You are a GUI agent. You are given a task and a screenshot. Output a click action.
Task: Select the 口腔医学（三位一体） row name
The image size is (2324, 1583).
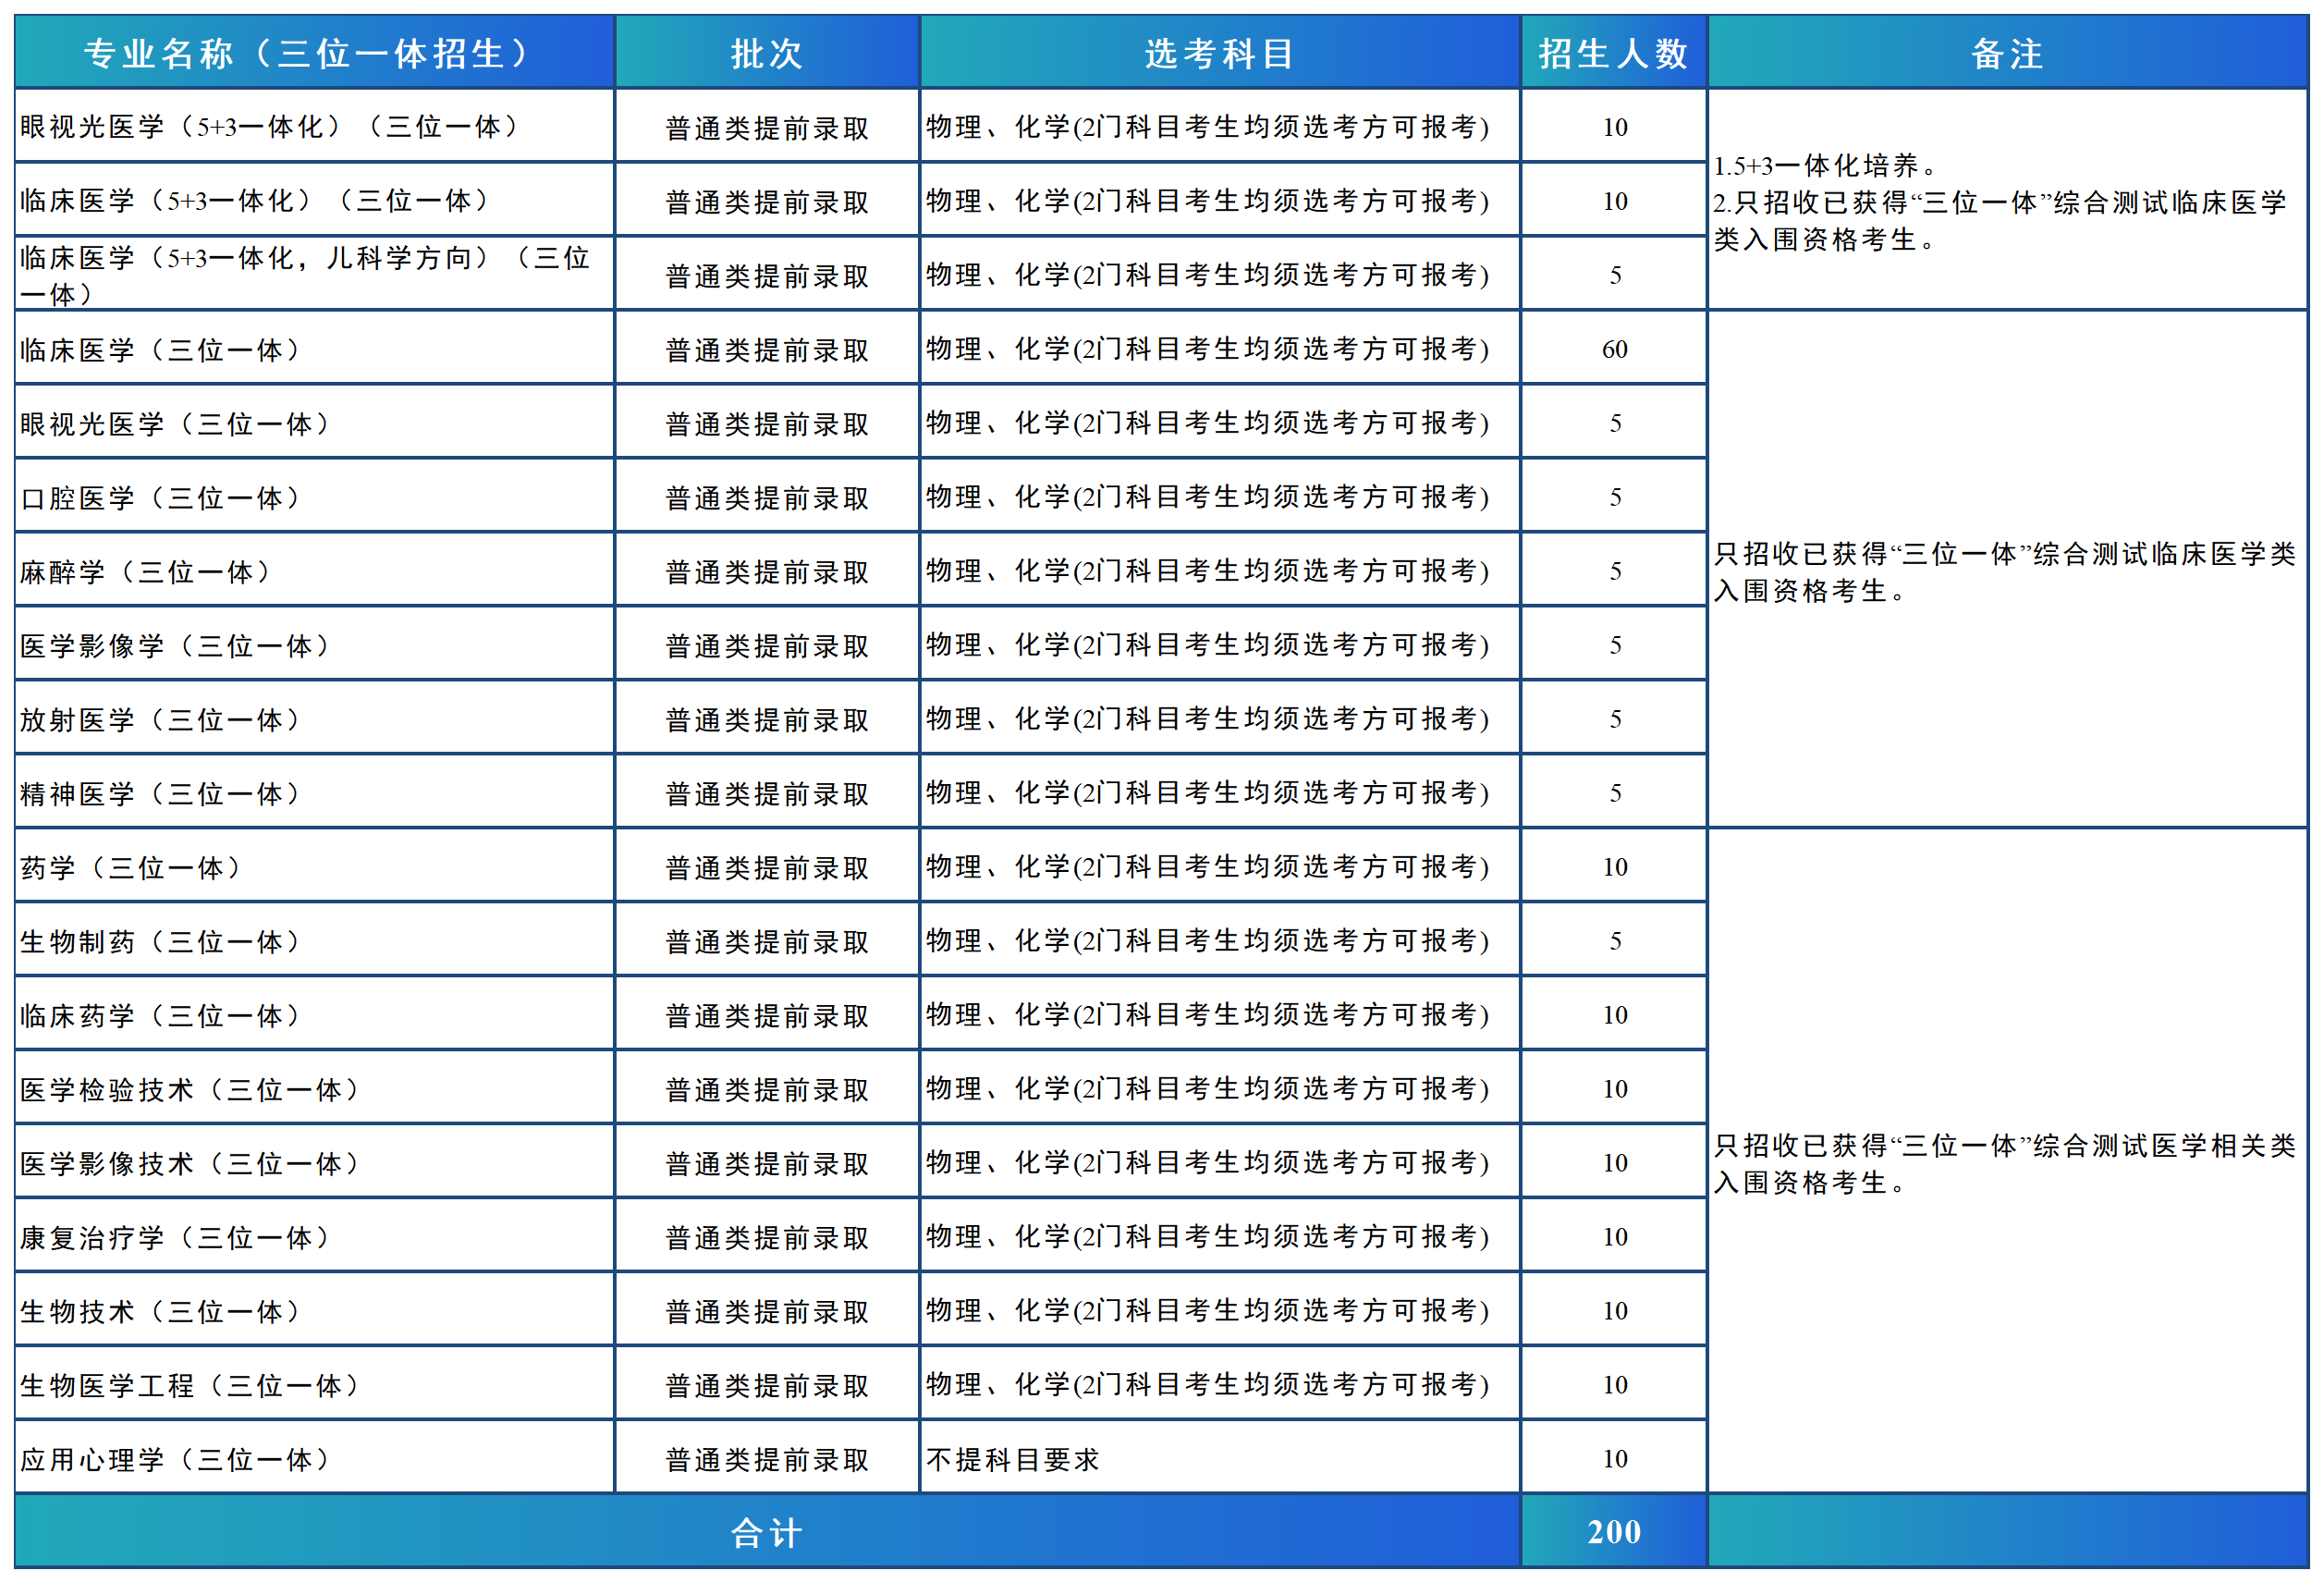pyautogui.click(x=160, y=497)
